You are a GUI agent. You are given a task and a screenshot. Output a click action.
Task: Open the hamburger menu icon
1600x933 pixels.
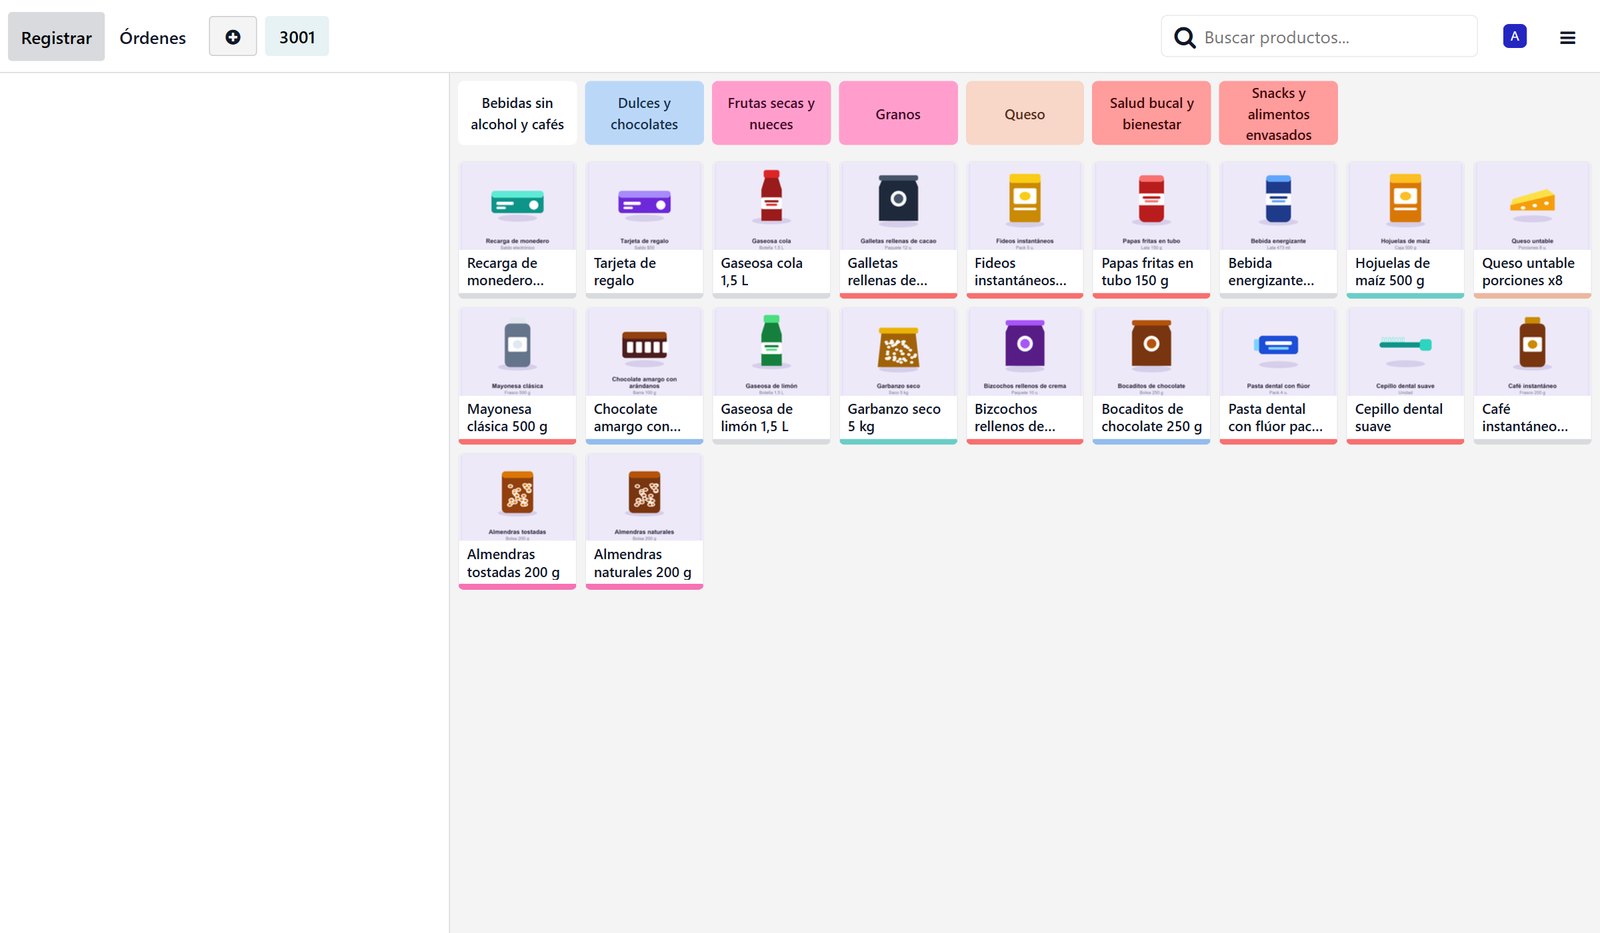(1567, 38)
